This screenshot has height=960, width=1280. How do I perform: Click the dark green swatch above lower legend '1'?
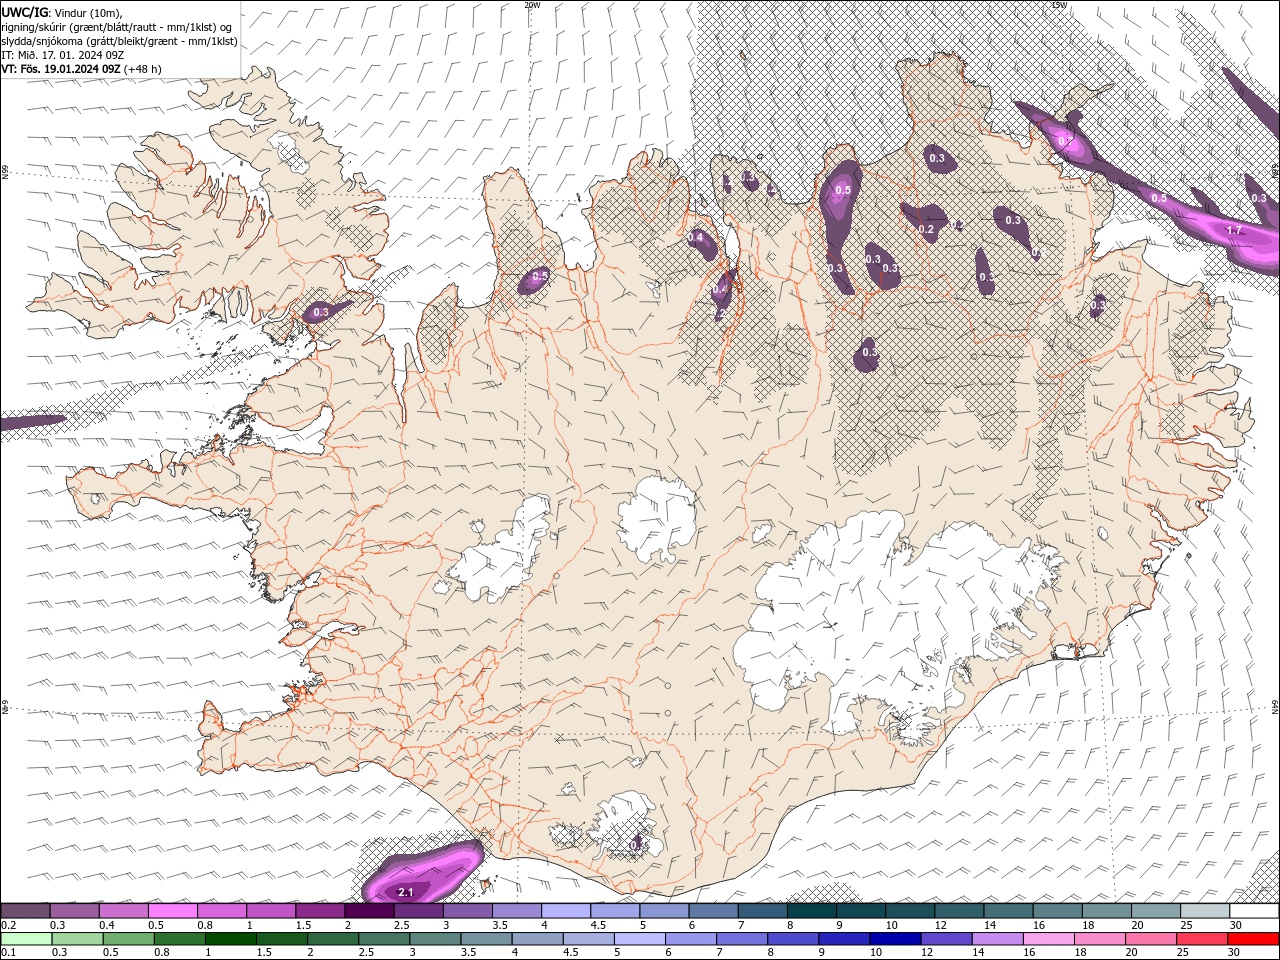tap(230, 939)
